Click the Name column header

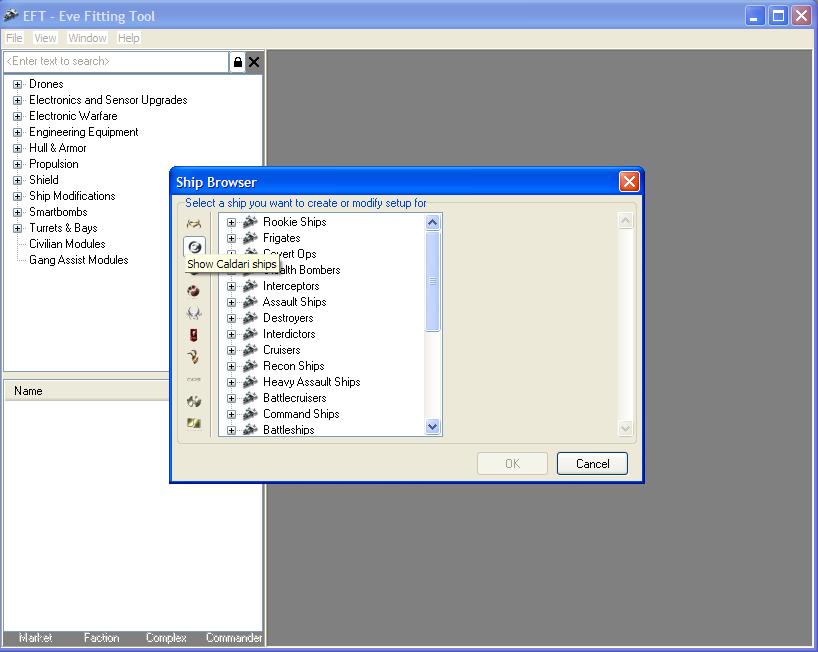point(87,391)
